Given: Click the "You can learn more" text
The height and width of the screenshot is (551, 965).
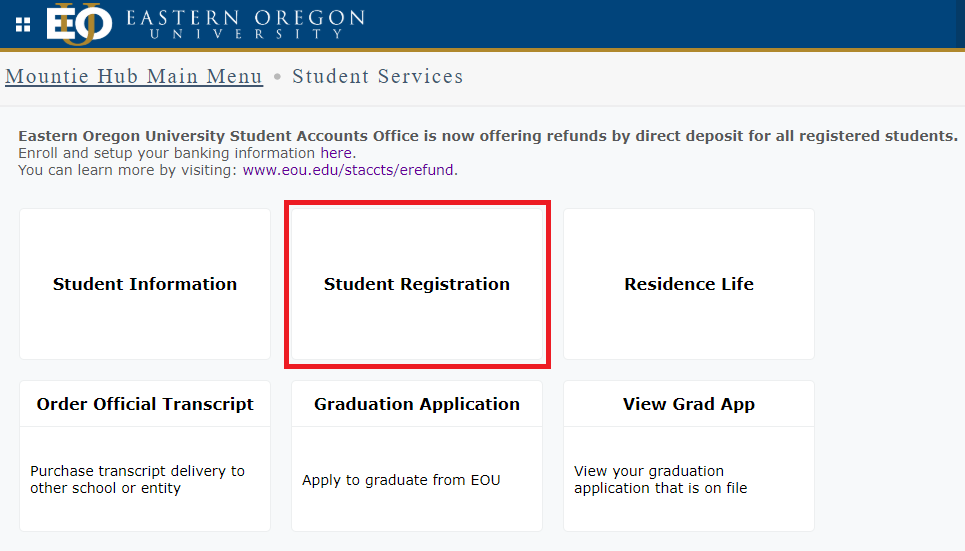Looking at the screenshot, I should [x=128, y=170].
